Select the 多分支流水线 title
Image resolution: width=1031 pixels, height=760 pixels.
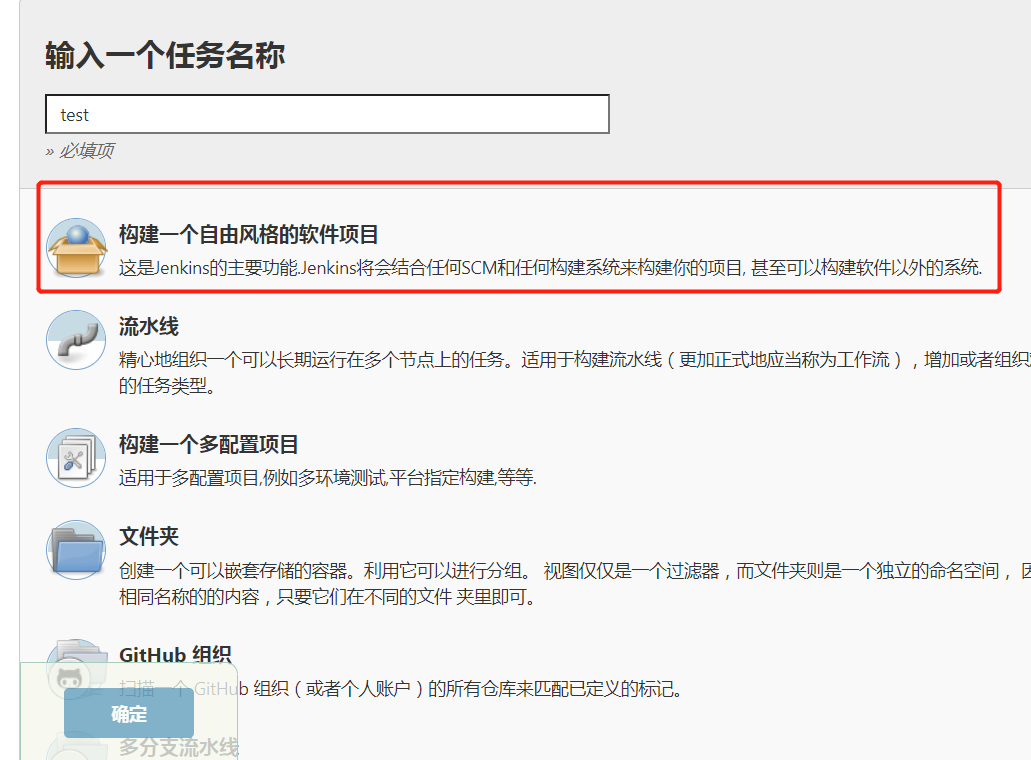(x=179, y=748)
